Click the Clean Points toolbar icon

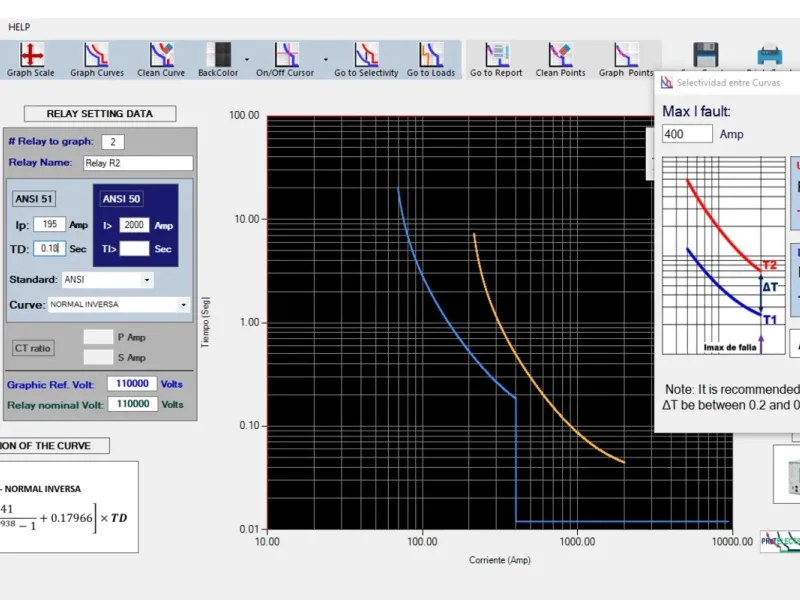coord(561,60)
